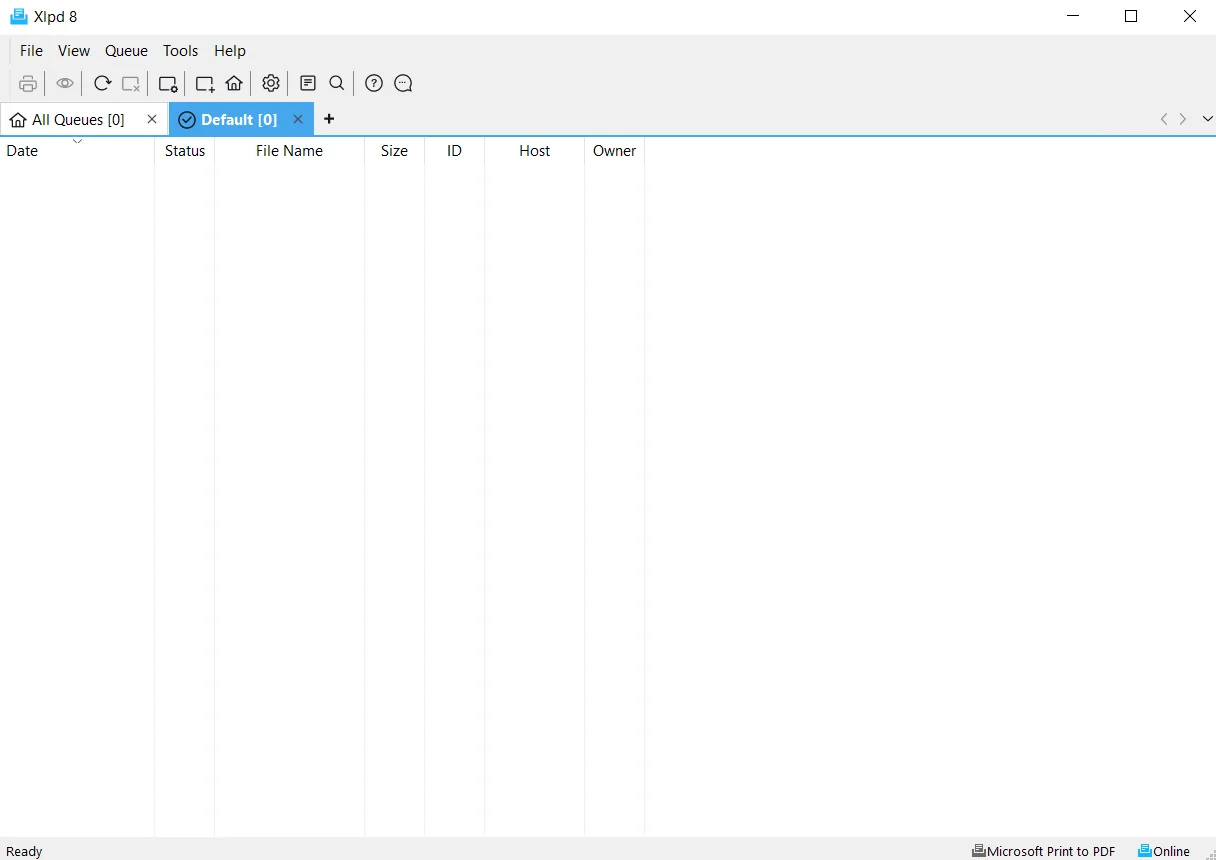Open the Help menu

[x=230, y=50]
